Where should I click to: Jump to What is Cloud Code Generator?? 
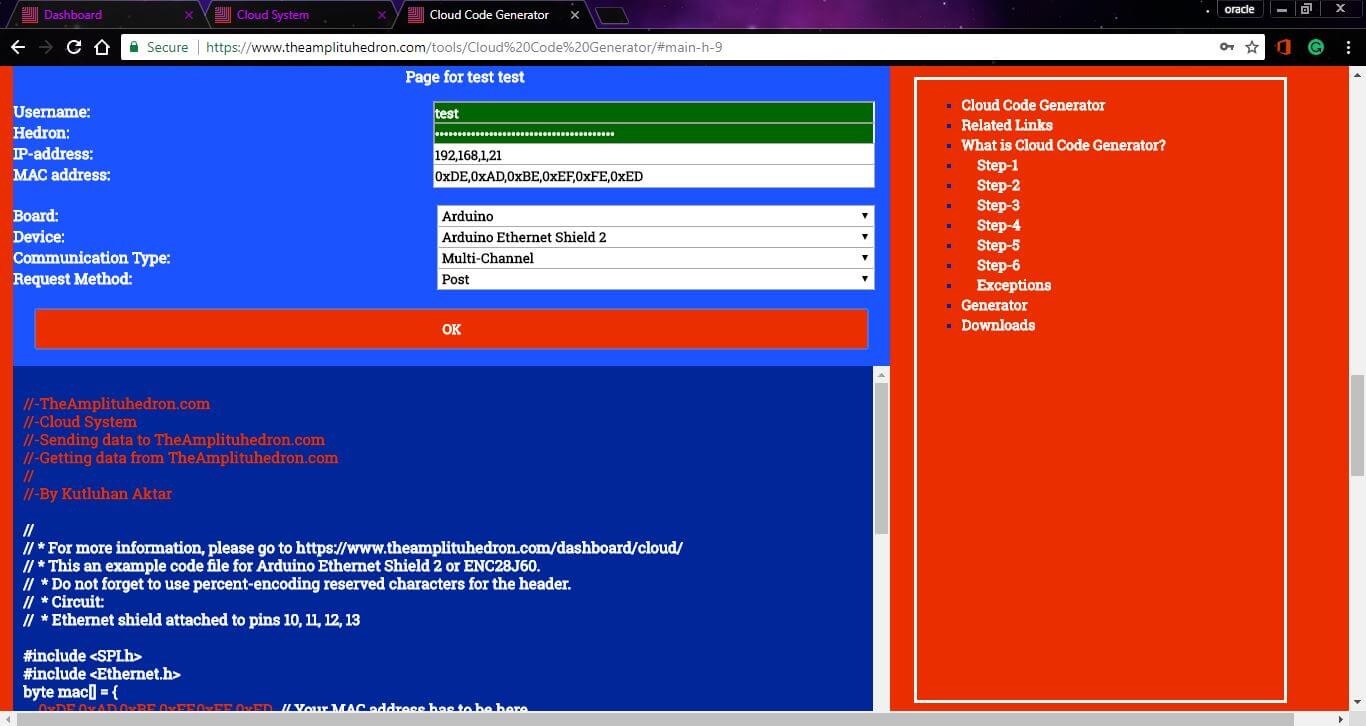tap(1063, 145)
